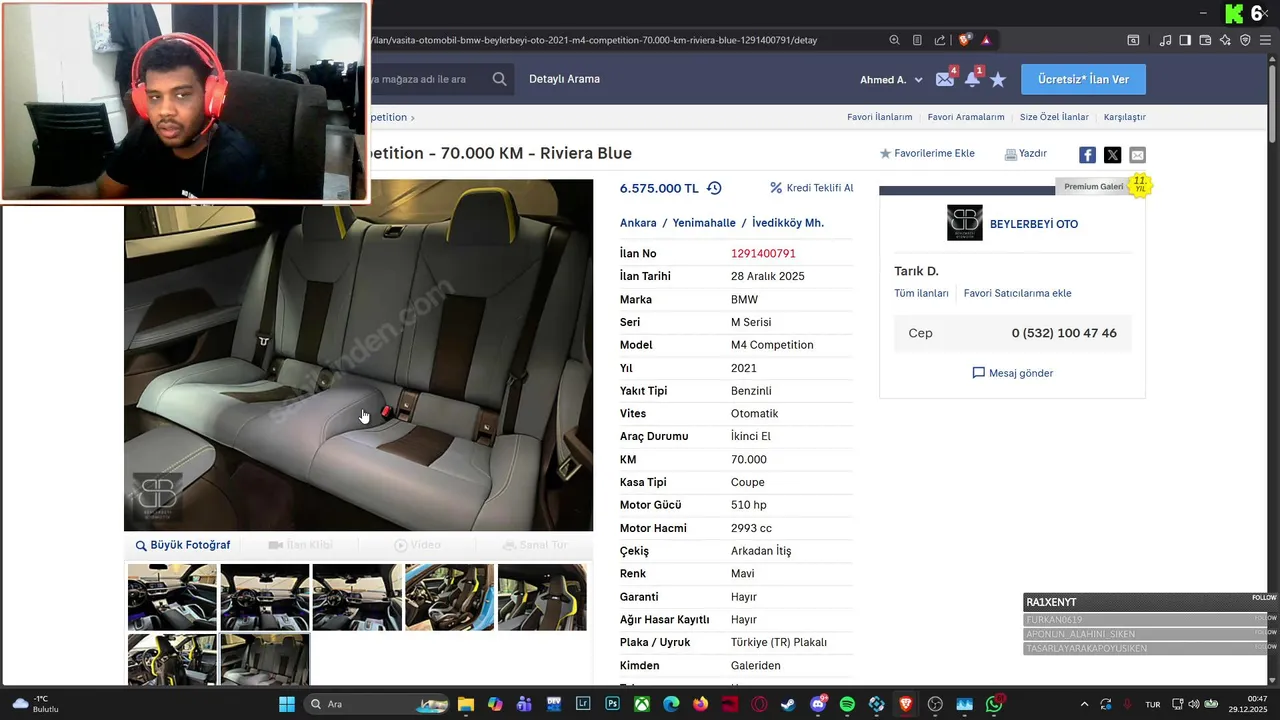
Task: Open the favorites star icon in site header
Action: point(998,79)
